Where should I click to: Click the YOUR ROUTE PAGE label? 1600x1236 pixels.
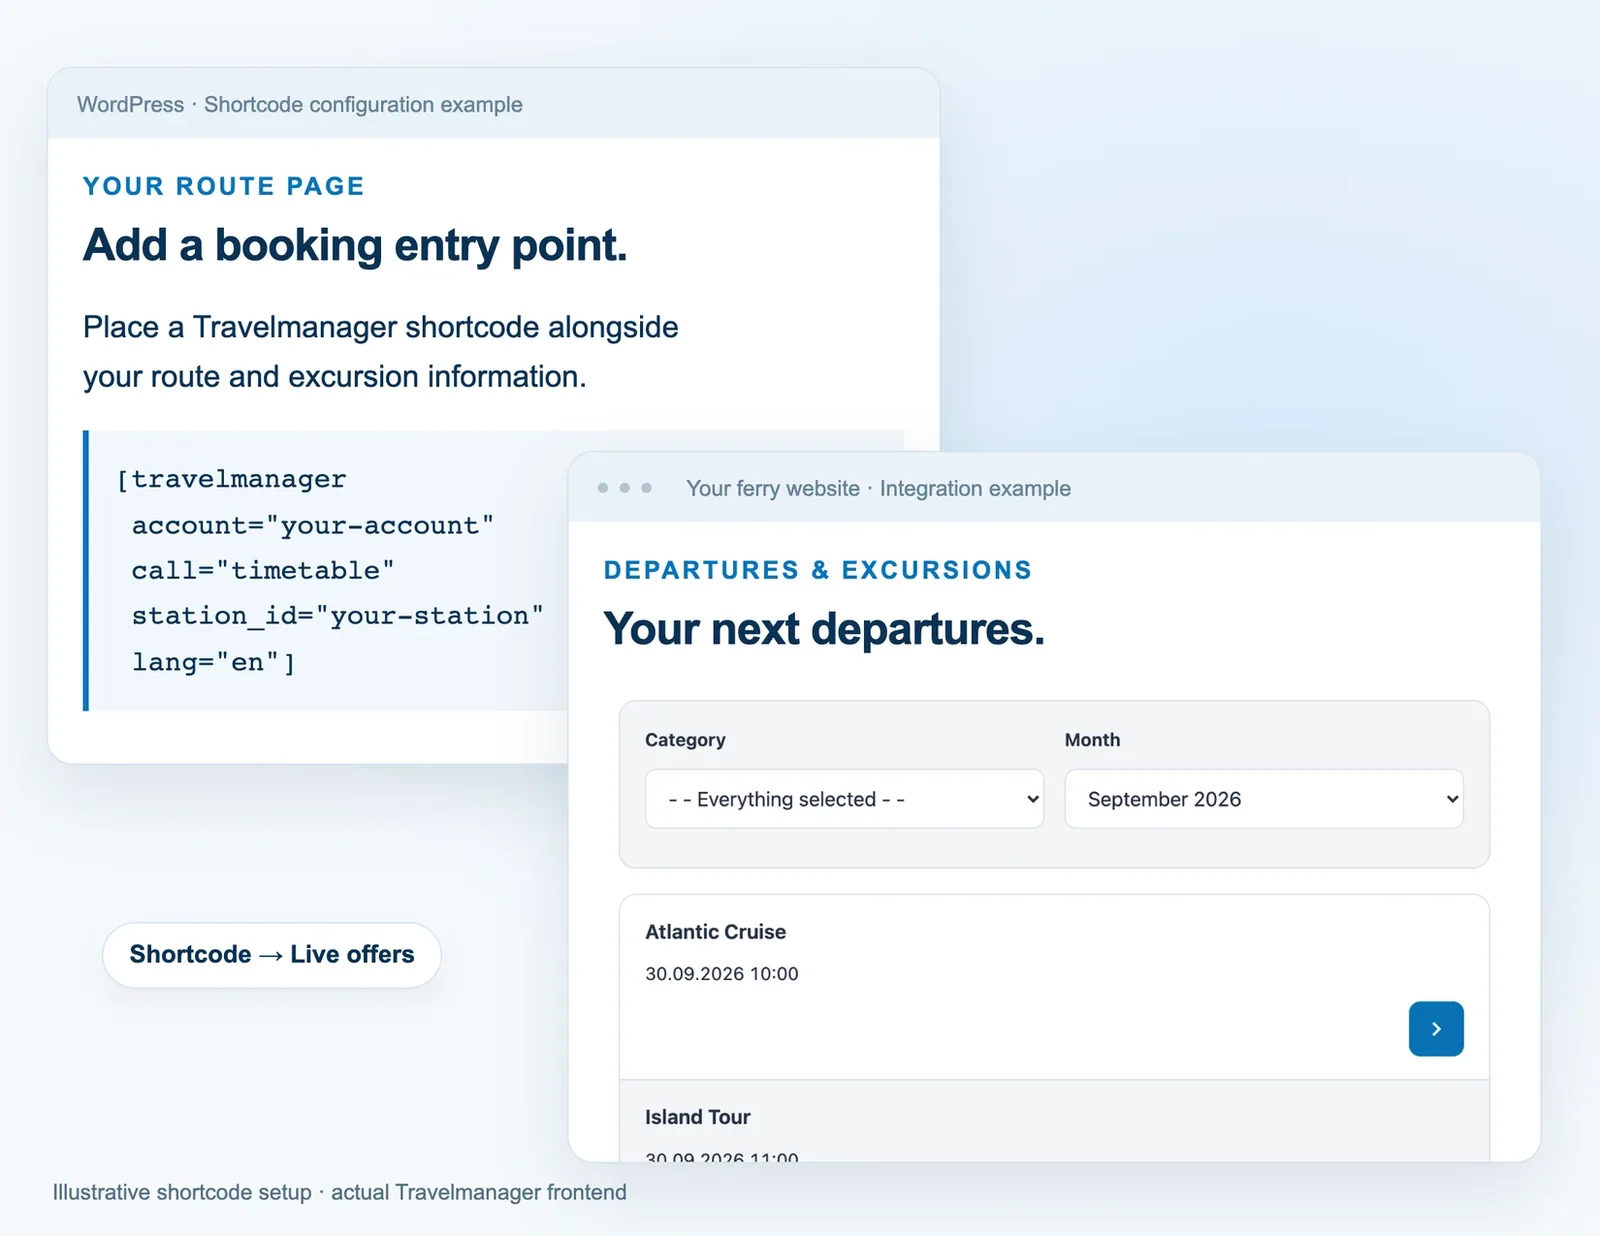[224, 186]
